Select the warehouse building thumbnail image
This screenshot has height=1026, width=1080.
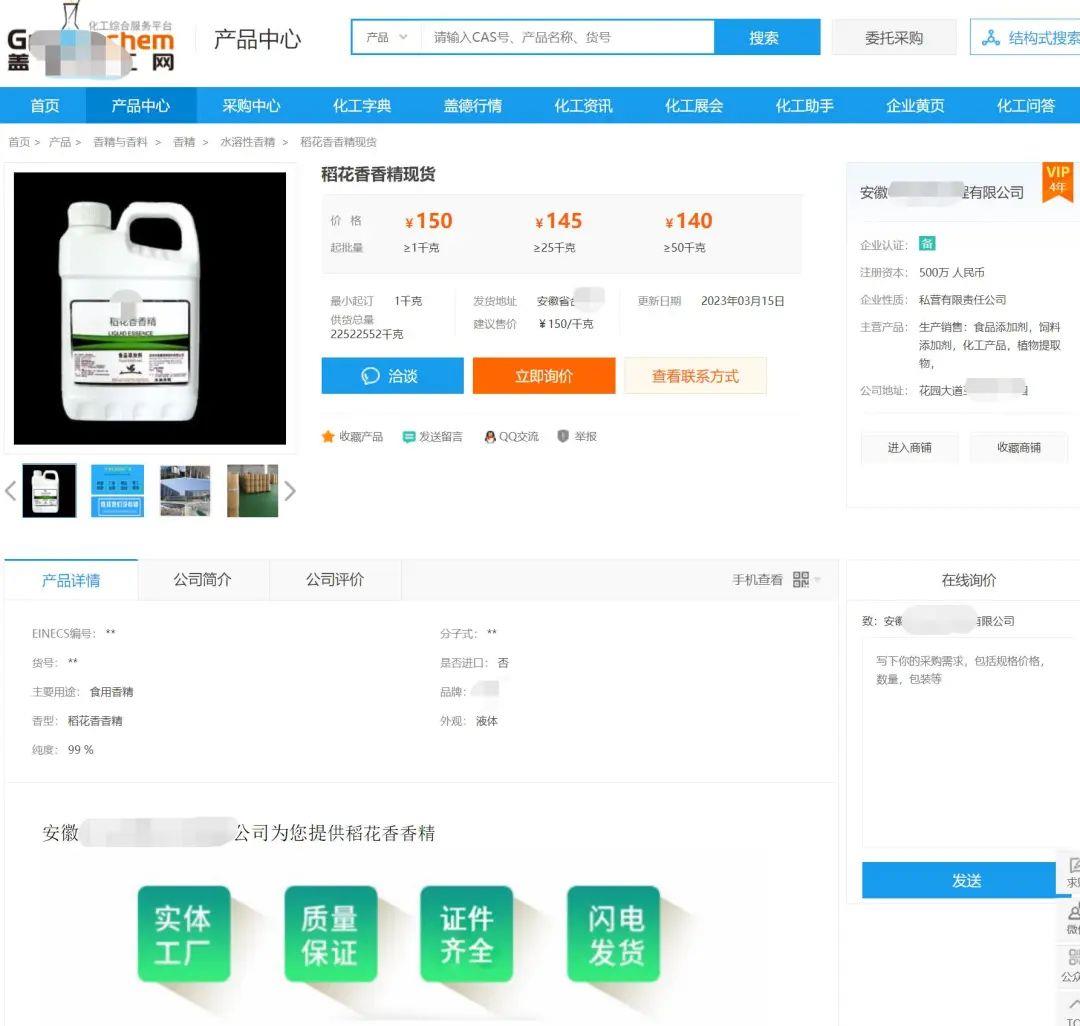pyautogui.click(x=185, y=491)
